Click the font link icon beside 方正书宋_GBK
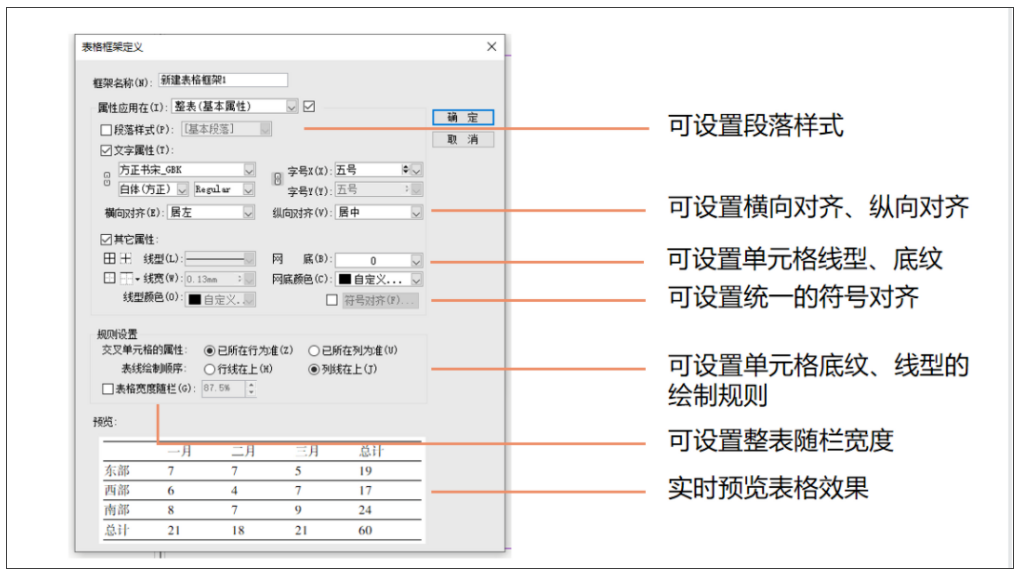This screenshot has width=1021, height=579. [108, 180]
